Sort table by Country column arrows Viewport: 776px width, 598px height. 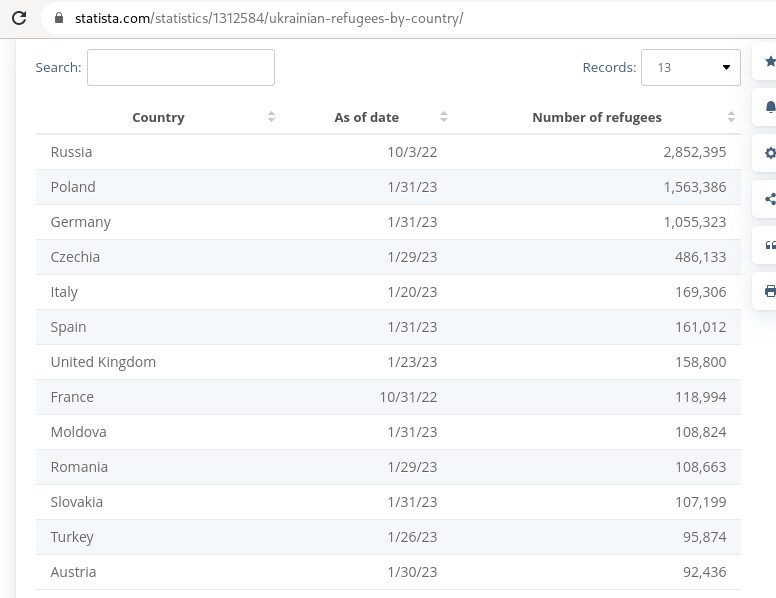[271, 117]
